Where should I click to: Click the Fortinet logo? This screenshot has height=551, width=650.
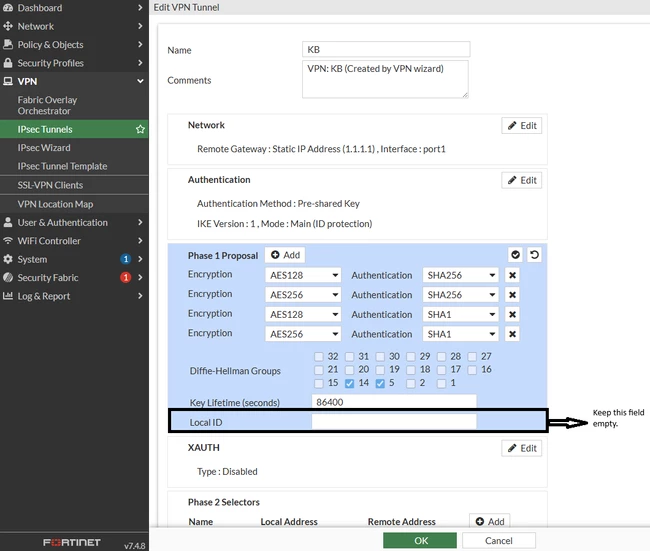72,542
